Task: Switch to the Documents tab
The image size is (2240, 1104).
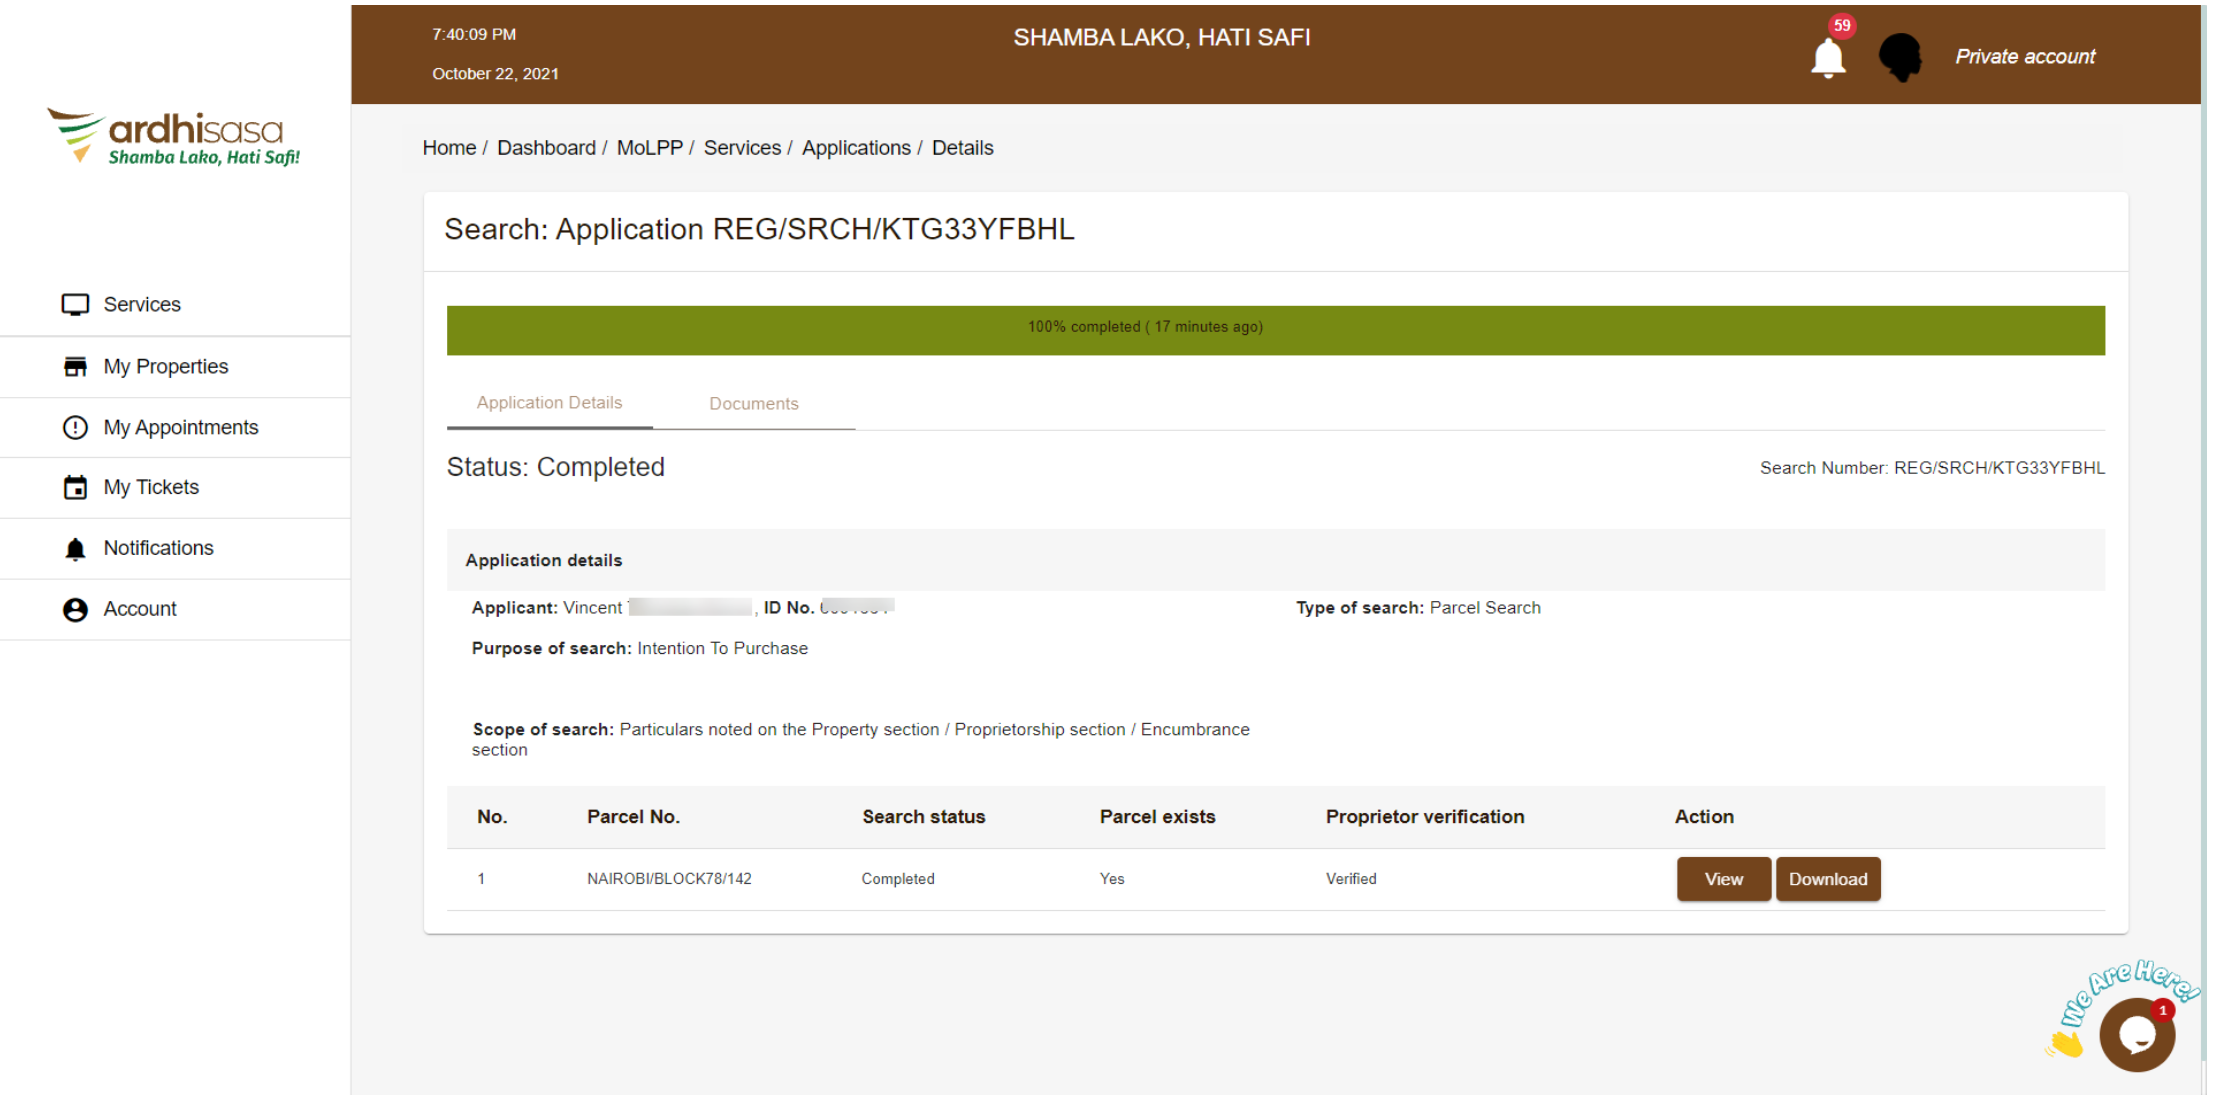Action: coord(753,404)
